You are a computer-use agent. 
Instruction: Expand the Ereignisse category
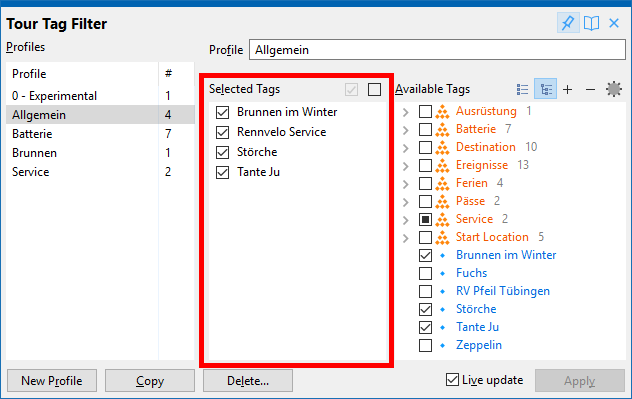(x=406, y=166)
